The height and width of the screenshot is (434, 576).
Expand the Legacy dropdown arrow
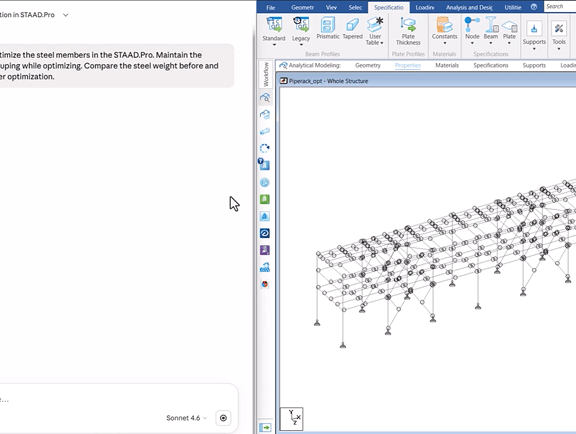click(x=301, y=45)
